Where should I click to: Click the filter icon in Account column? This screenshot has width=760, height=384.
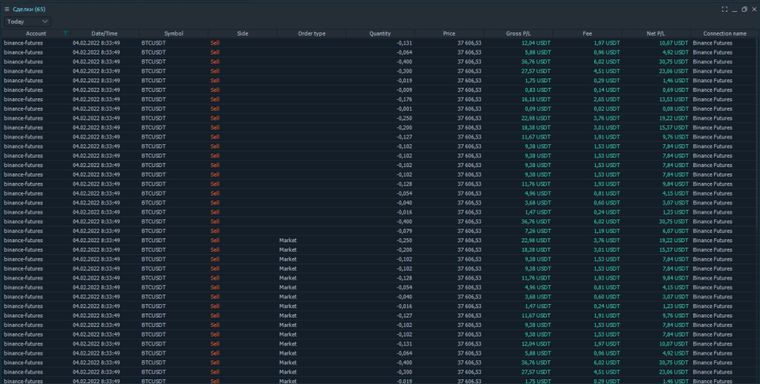(66, 33)
